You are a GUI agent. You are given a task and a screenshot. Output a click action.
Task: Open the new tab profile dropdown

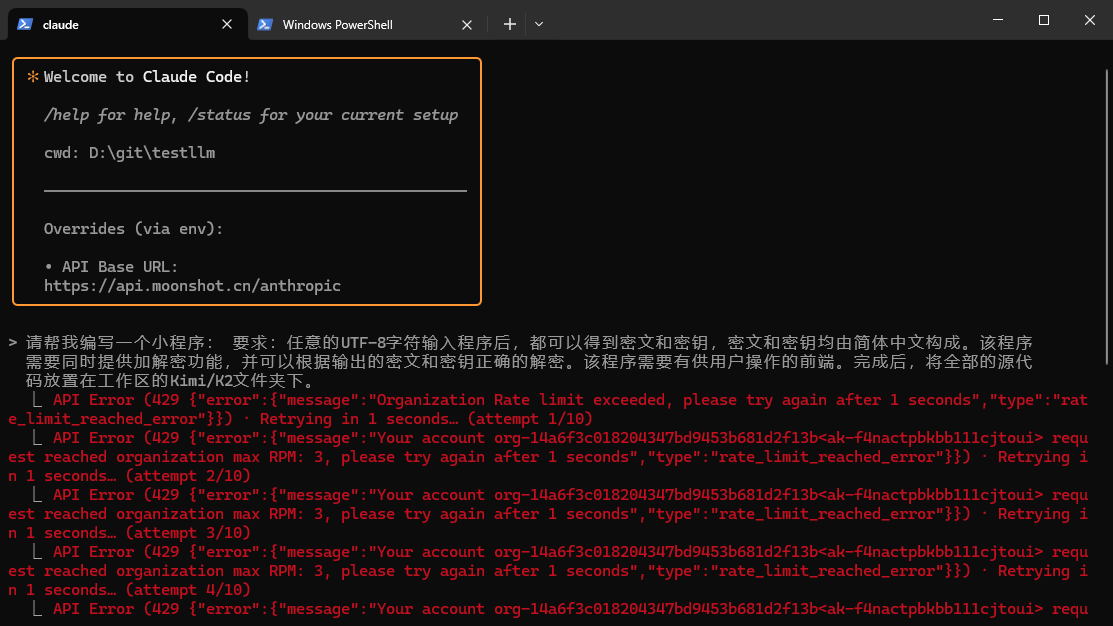(x=539, y=24)
